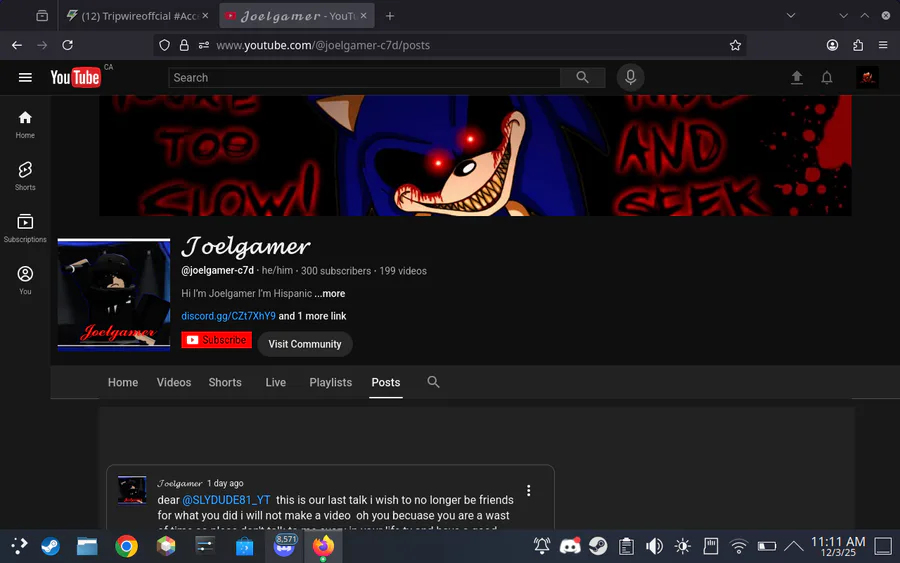Open the Discord tray icon

(x=570, y=546)
